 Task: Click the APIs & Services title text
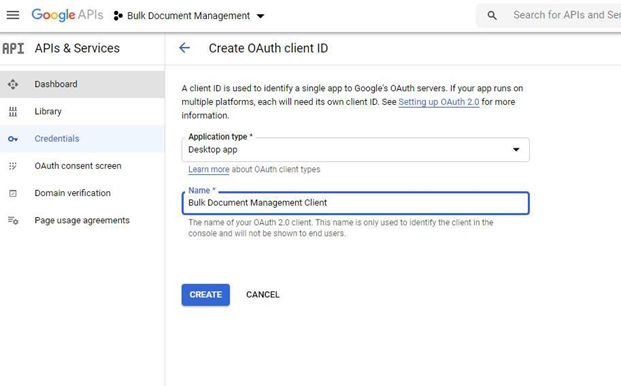77,48
